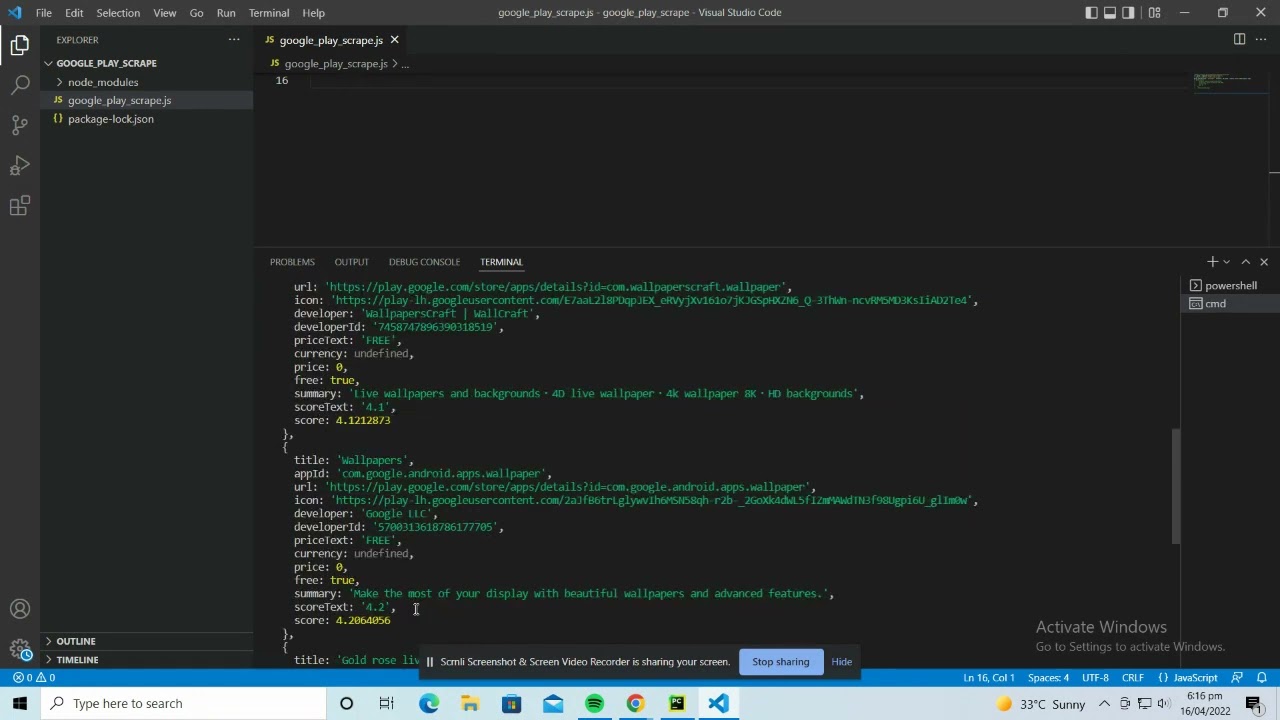The width and height of the screenshot is (1280, 720).
Task: Expand the Timeline section
Action: pos(147,660)
